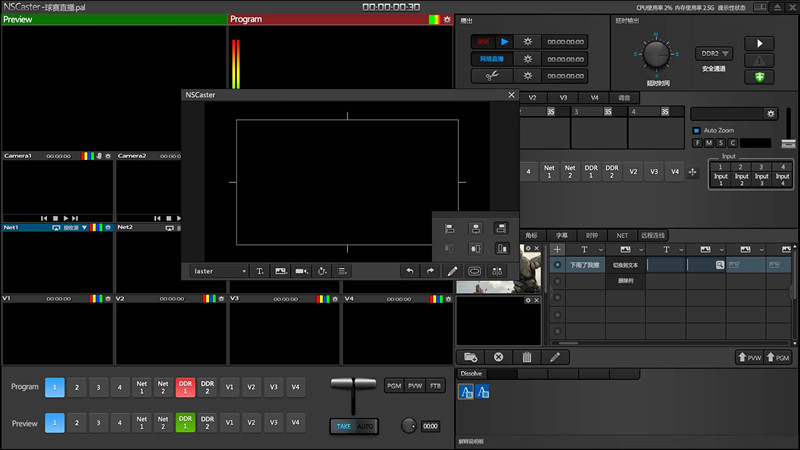Click the insert image icon in editor toolbar

[x=281, y=271]
